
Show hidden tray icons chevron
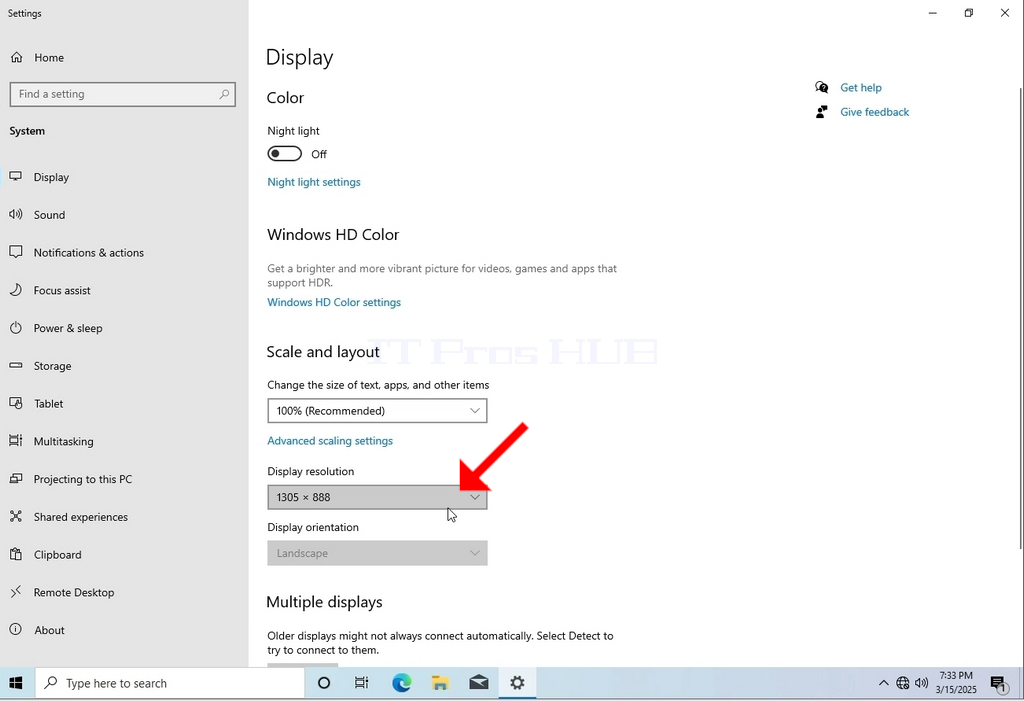click(884, 683)
